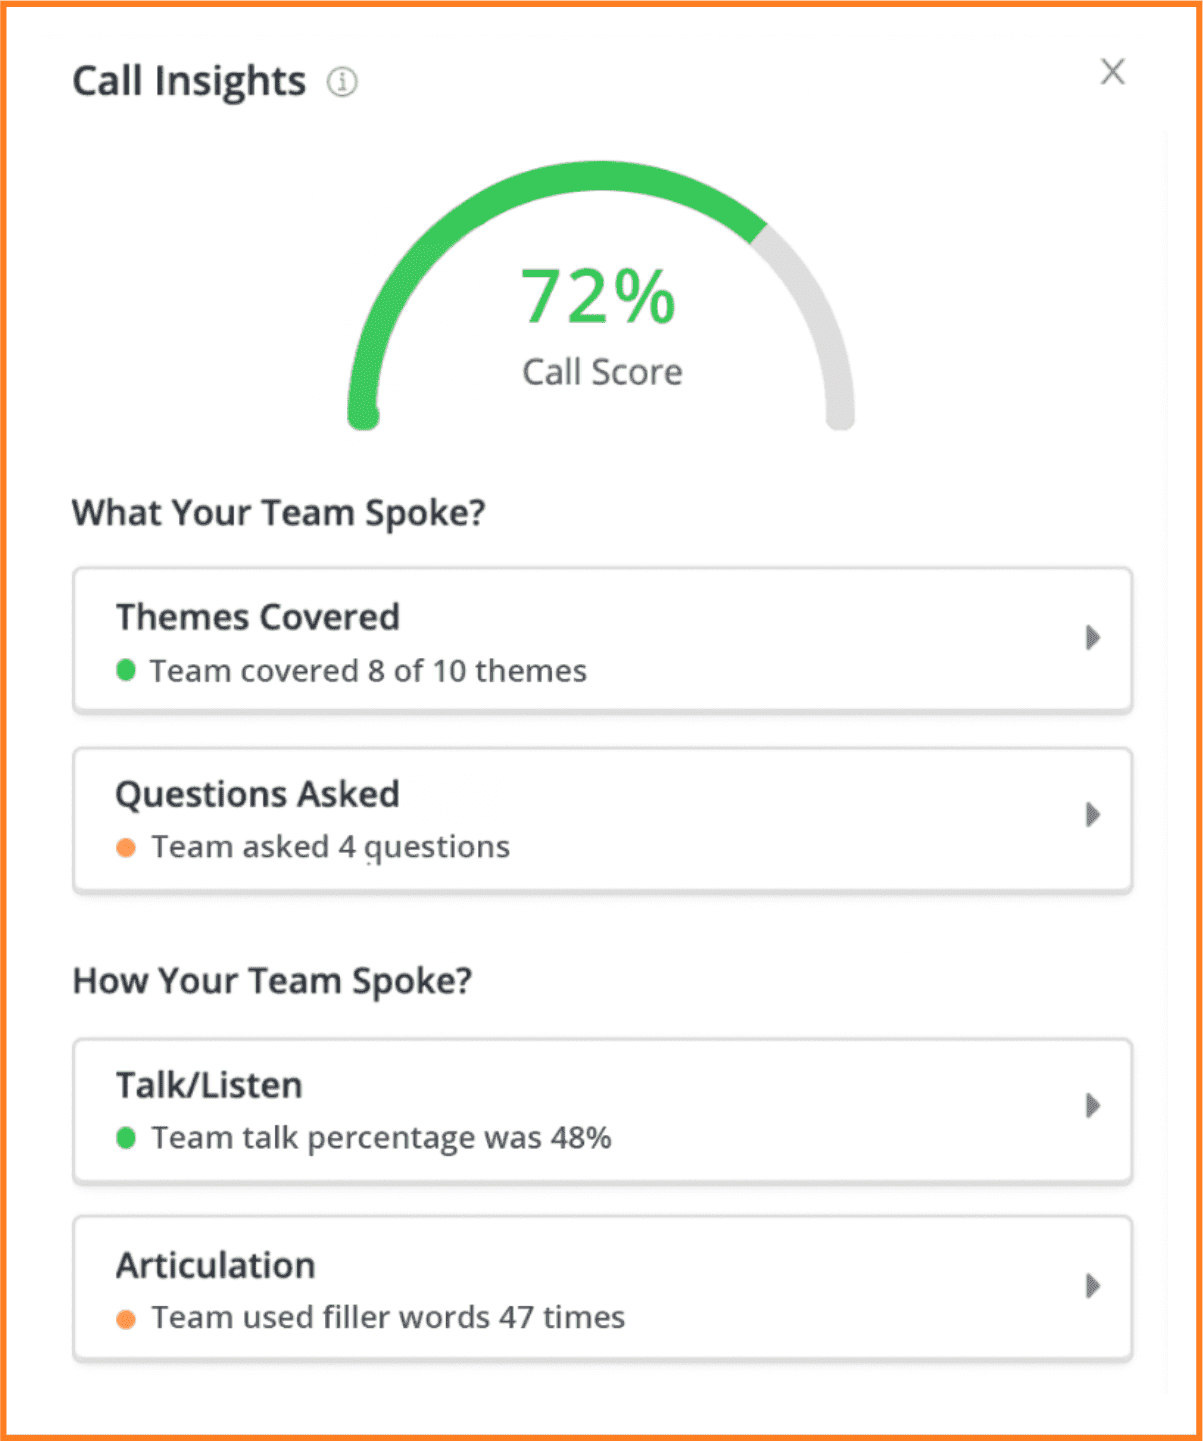Click orange status dot under Articulation
This screenshot has height=1441, width=1203.
click(126, 1319)
